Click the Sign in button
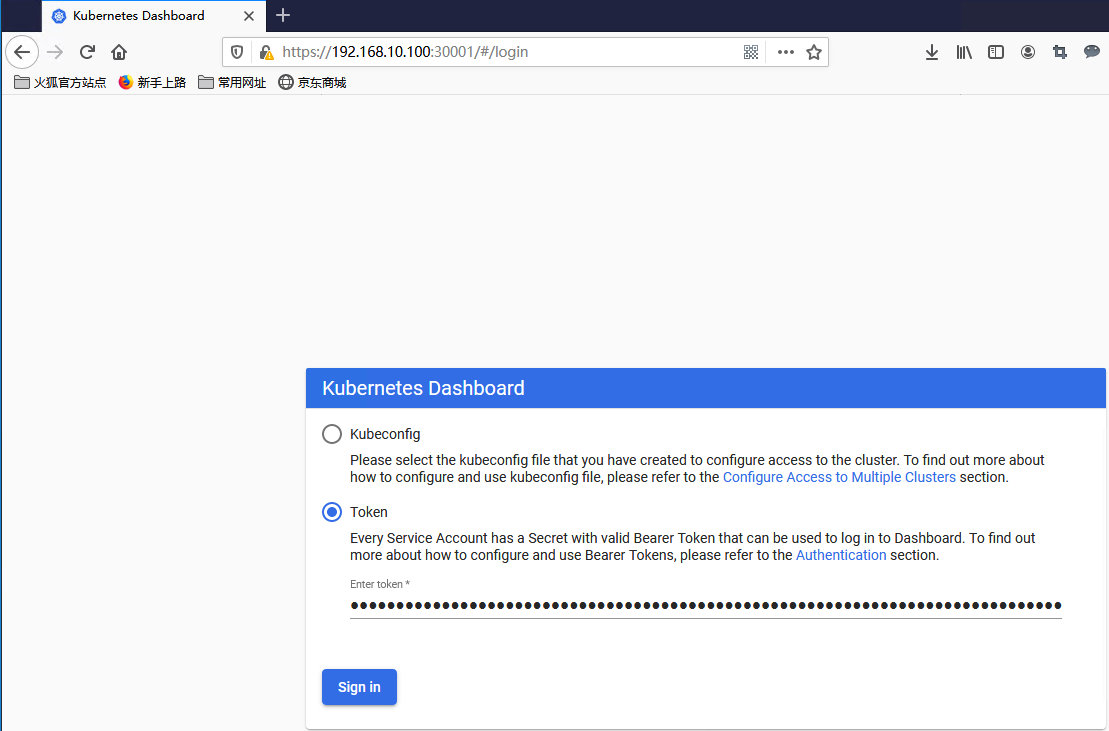The height and width of the screenshot is (731, 1109). (x=359, y=687)
